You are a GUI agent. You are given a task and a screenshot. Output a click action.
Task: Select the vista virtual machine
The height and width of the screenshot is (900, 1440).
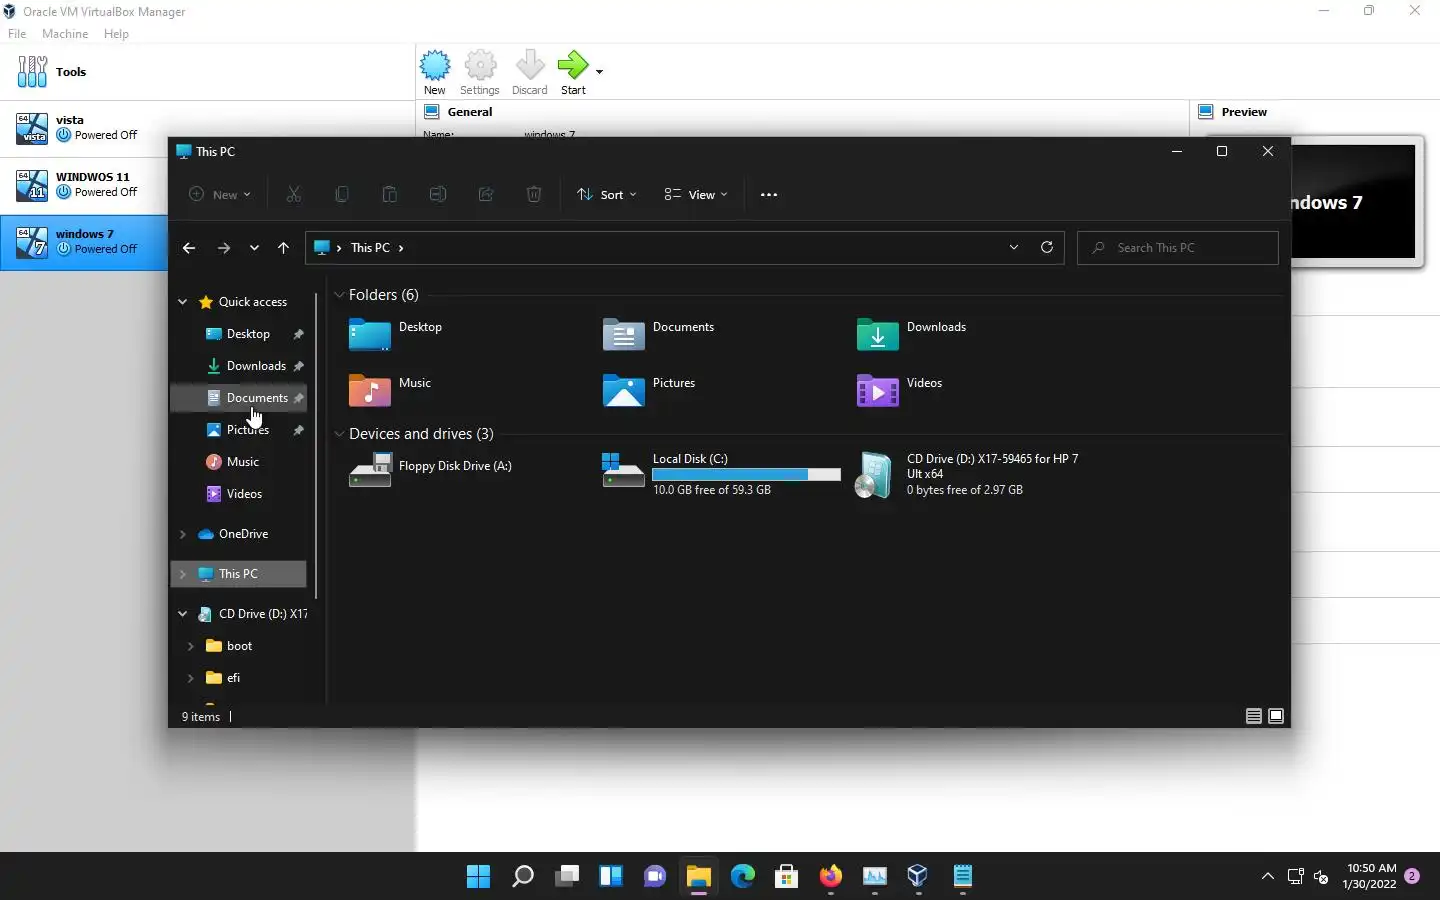coord(84,128)
